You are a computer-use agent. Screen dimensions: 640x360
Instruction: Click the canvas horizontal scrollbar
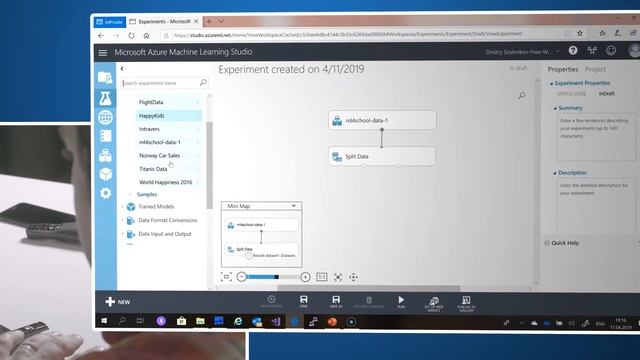pyautogui.click(x=369, y=288)
